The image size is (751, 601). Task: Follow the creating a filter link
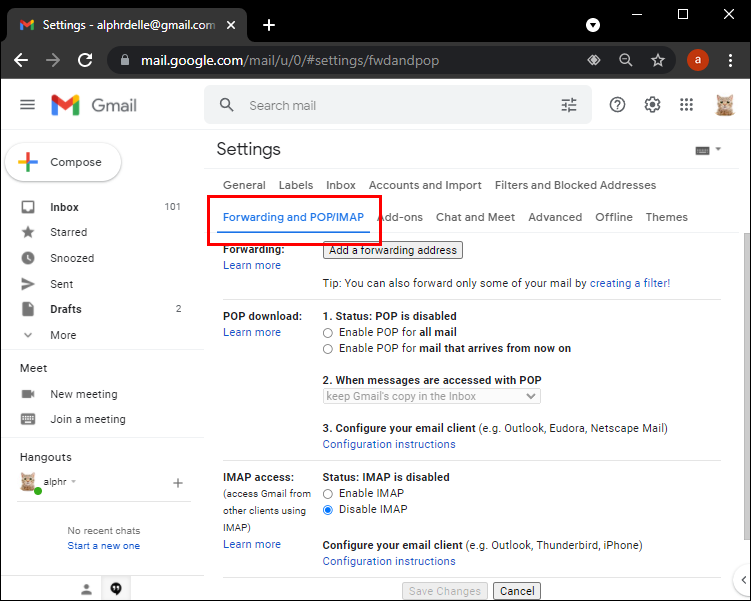coord(629,283)
